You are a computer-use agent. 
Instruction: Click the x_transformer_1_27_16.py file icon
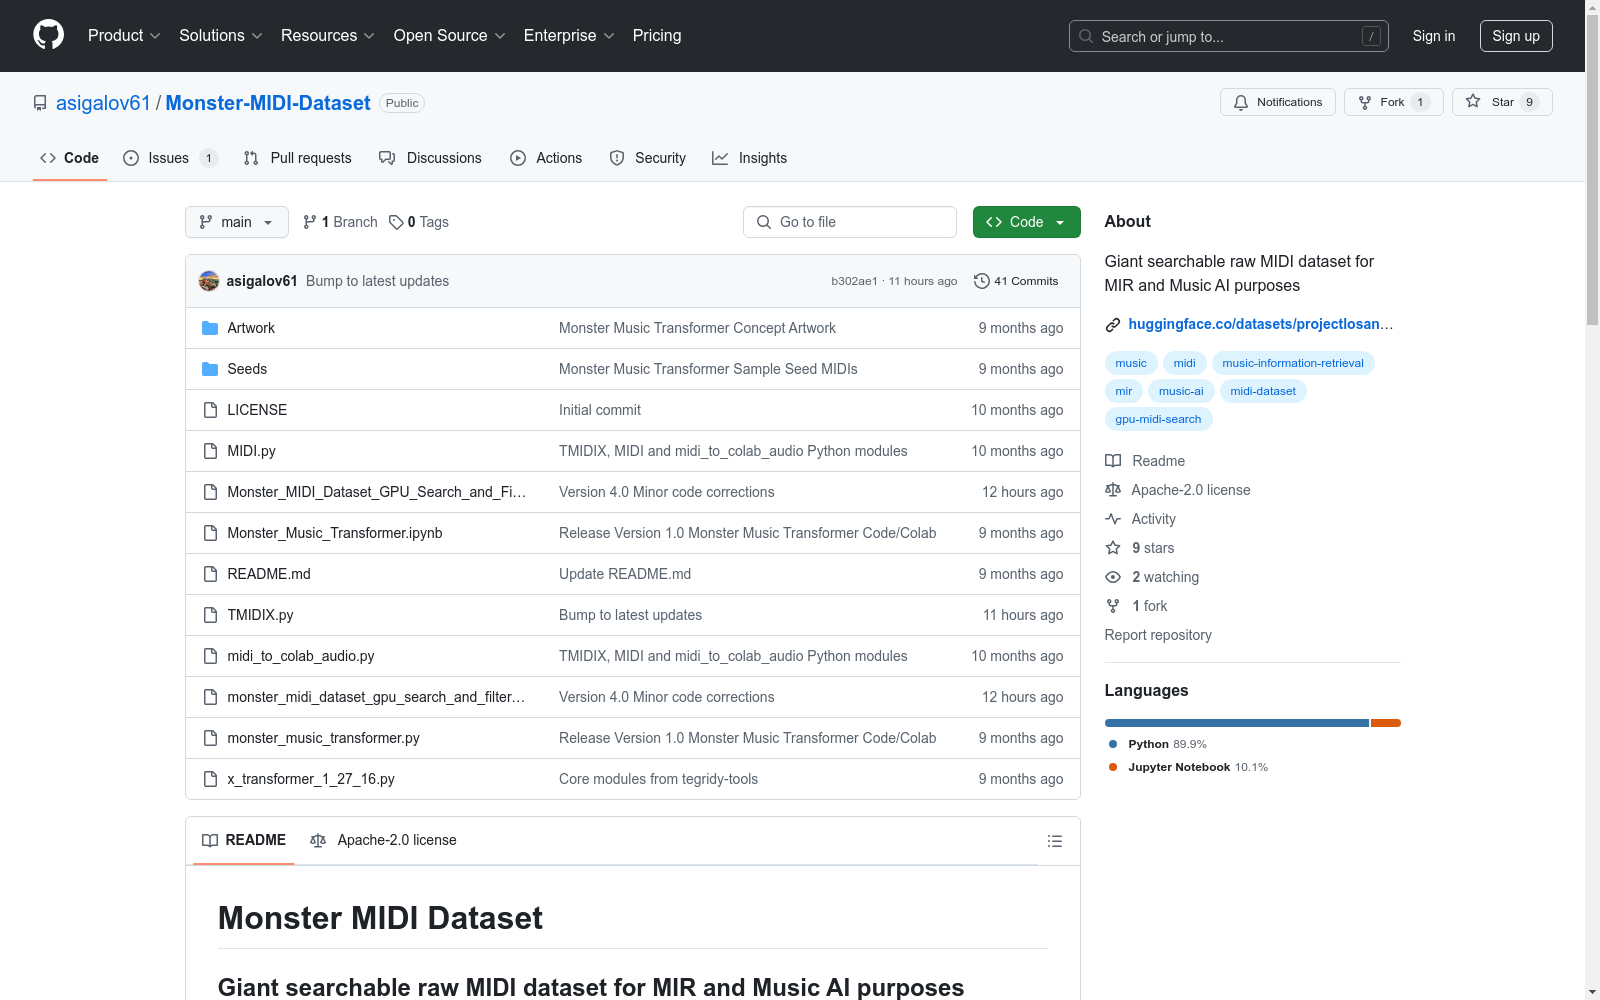[x=210, y=779]
